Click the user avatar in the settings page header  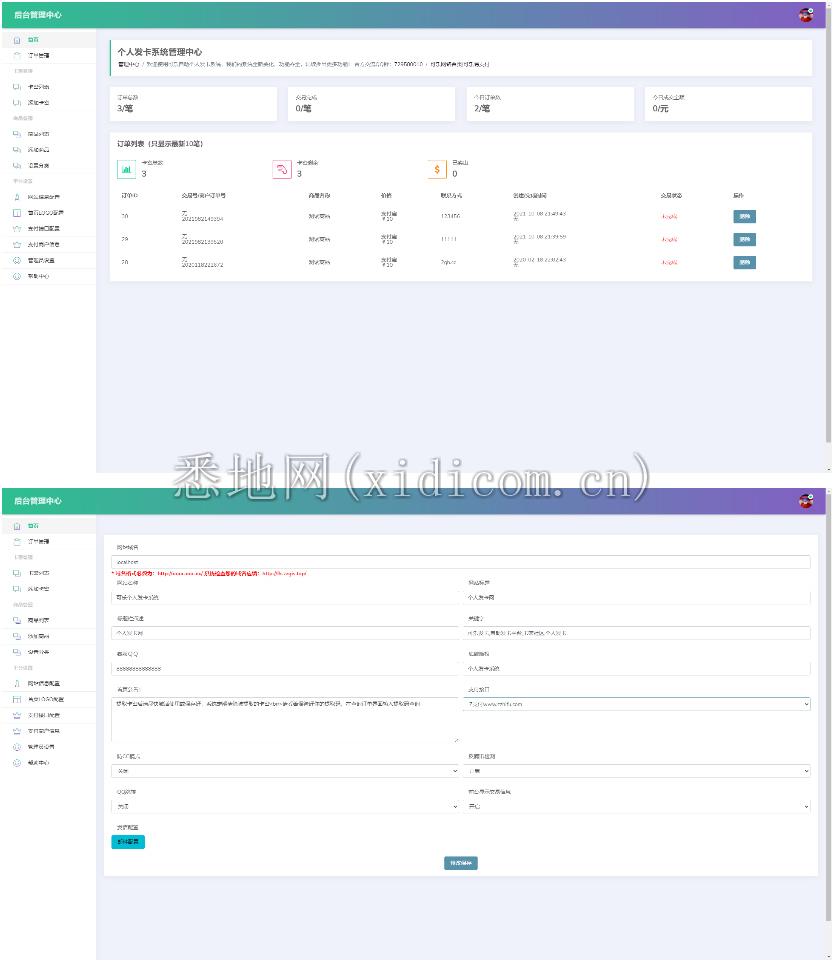pos(806,501)
